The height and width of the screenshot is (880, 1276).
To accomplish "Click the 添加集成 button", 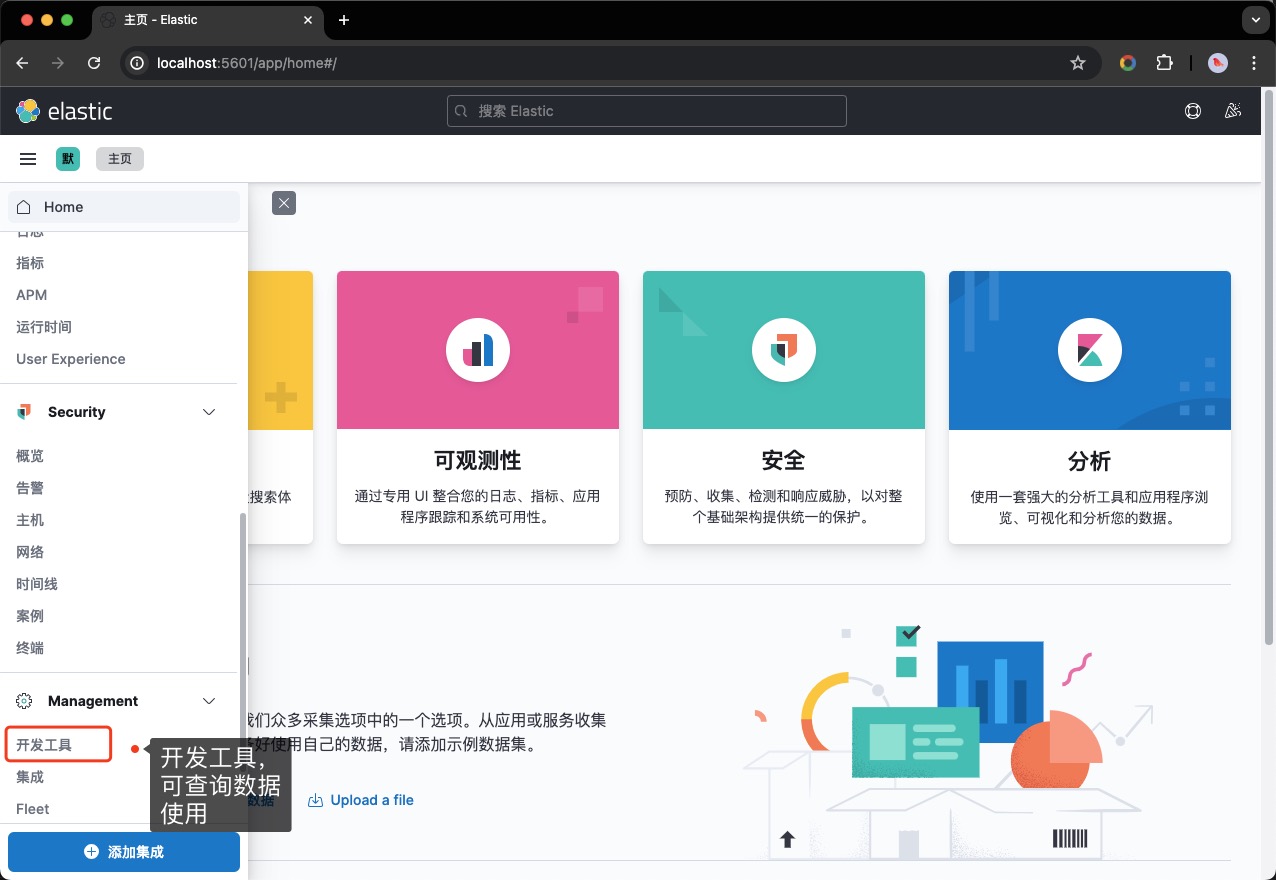I will (x=123, y=851).
